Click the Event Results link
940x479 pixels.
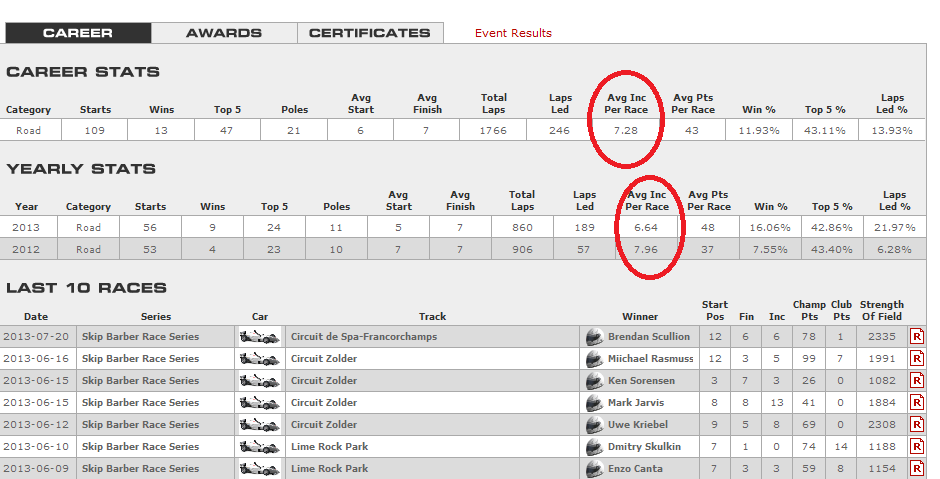click(x=513, y=33)
